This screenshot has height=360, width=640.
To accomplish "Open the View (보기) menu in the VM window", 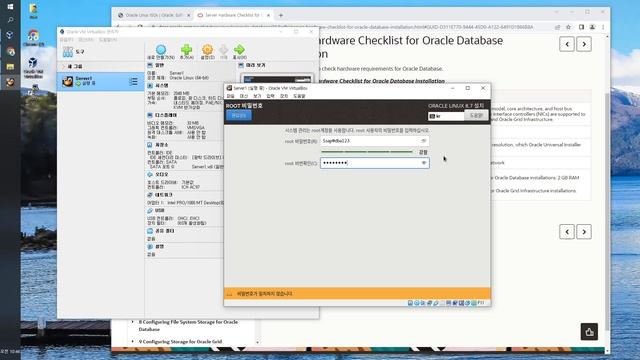I will click(x=257, y=96).
